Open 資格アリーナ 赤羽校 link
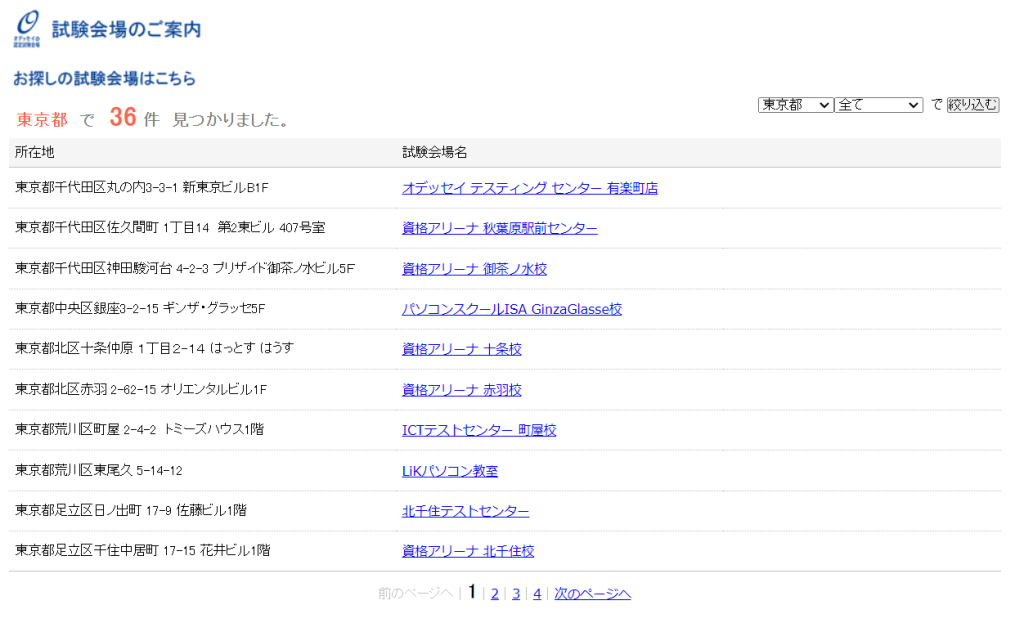The width and height of the screenshot is (1024, 632). (x=462, y=390)
